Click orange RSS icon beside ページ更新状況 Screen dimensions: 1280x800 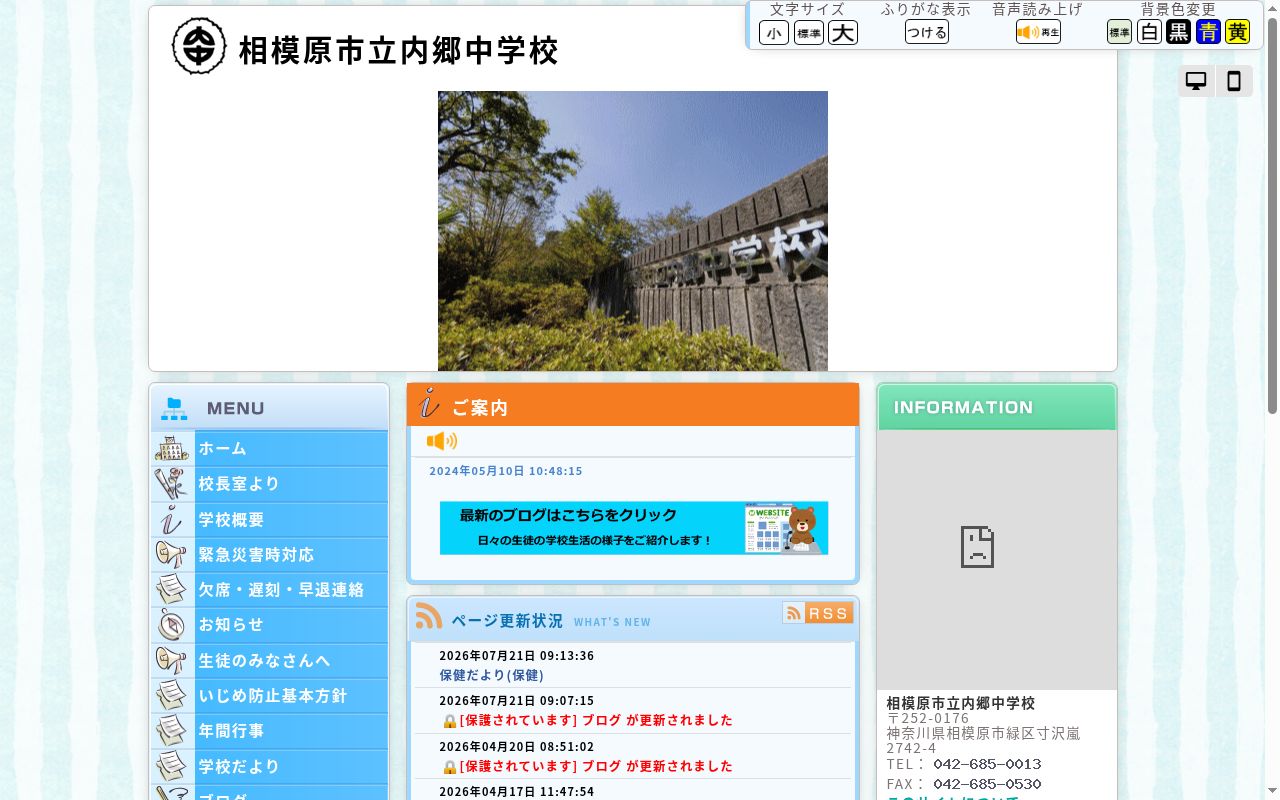(429, 616)
